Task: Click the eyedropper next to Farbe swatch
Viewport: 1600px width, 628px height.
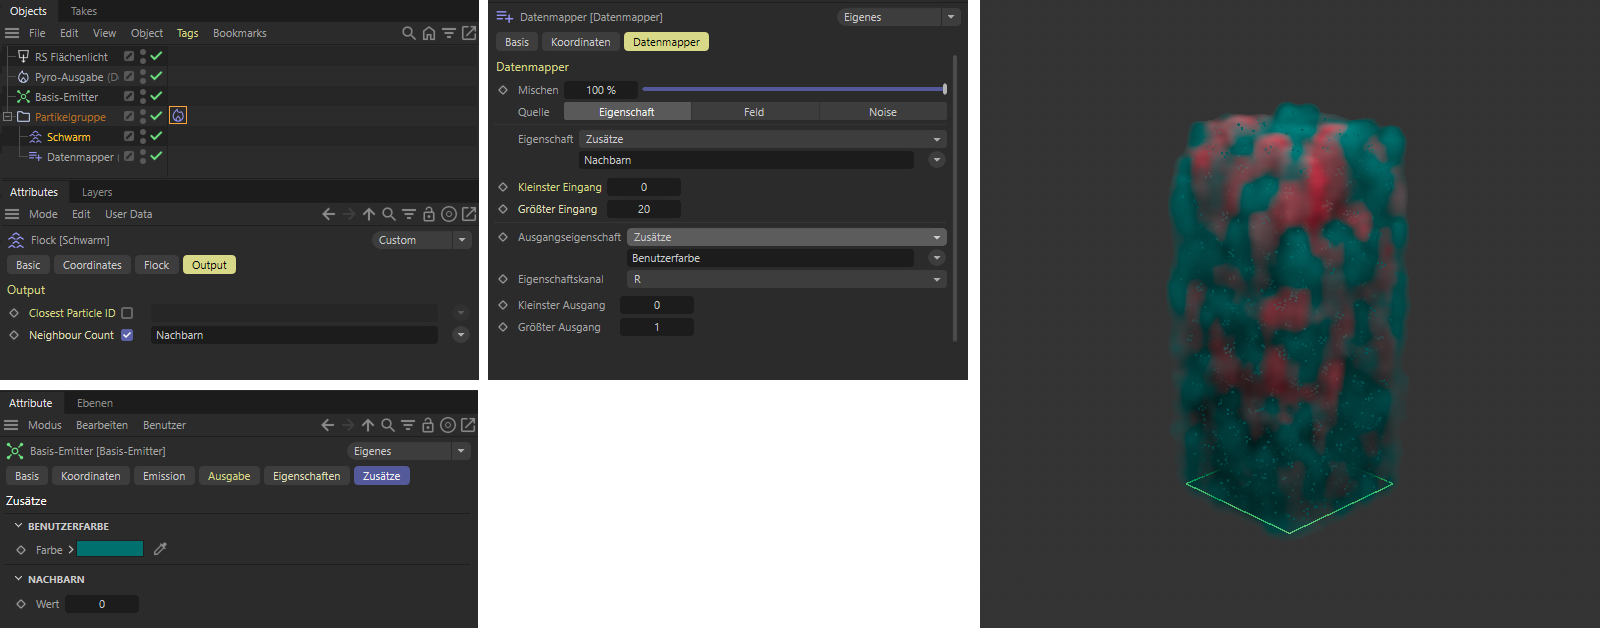Action: (160, 549)
